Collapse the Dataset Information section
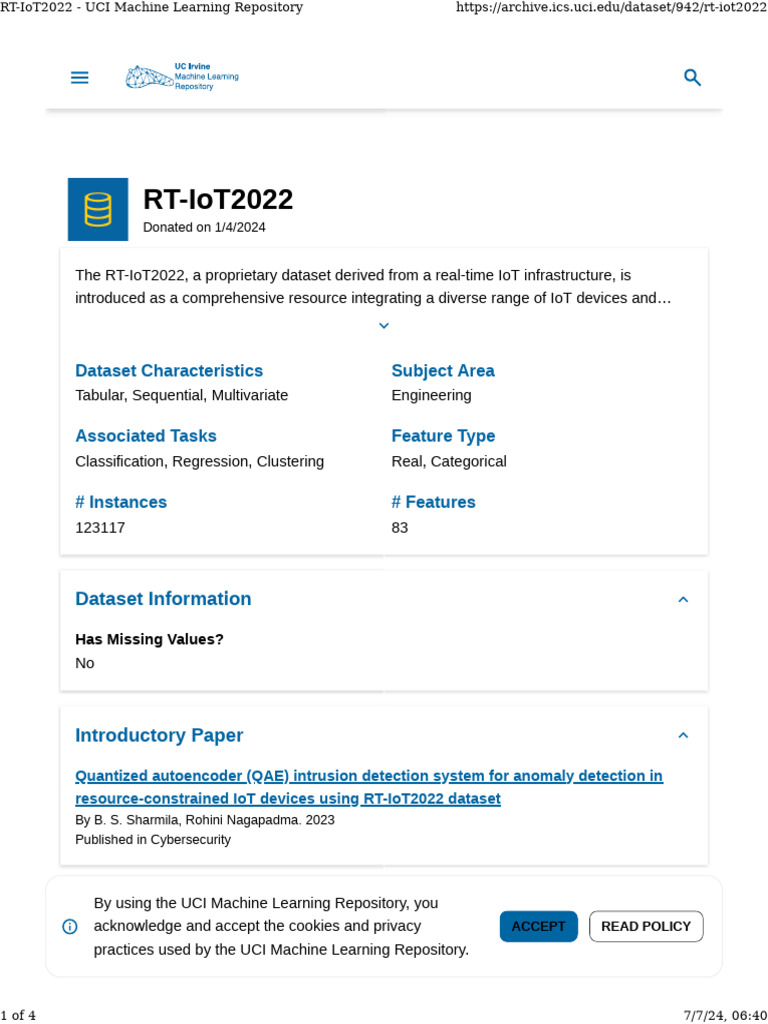The image size is (768, 1024). point(683,600)
